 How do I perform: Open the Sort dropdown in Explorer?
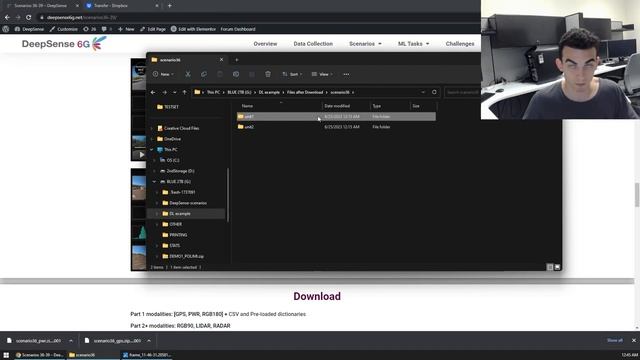coord(292,74)
